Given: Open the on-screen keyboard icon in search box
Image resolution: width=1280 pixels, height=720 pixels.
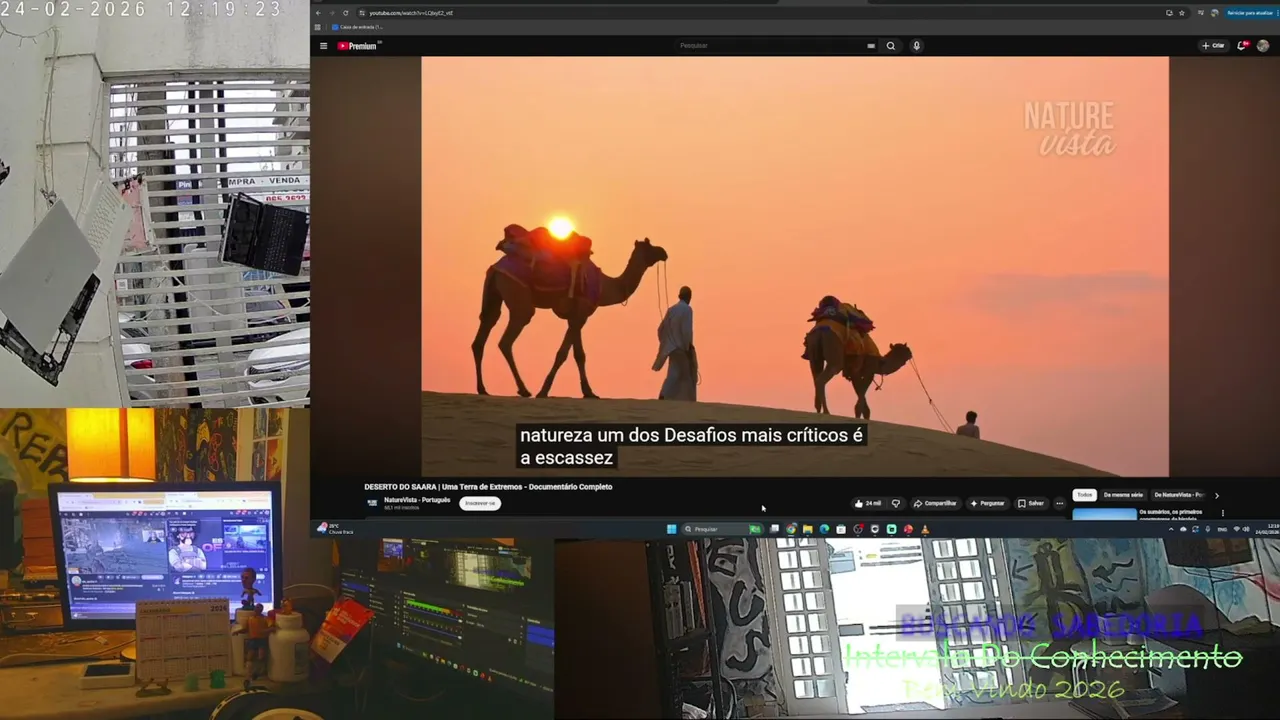Looking at the screenshot, I should (871, 46).
